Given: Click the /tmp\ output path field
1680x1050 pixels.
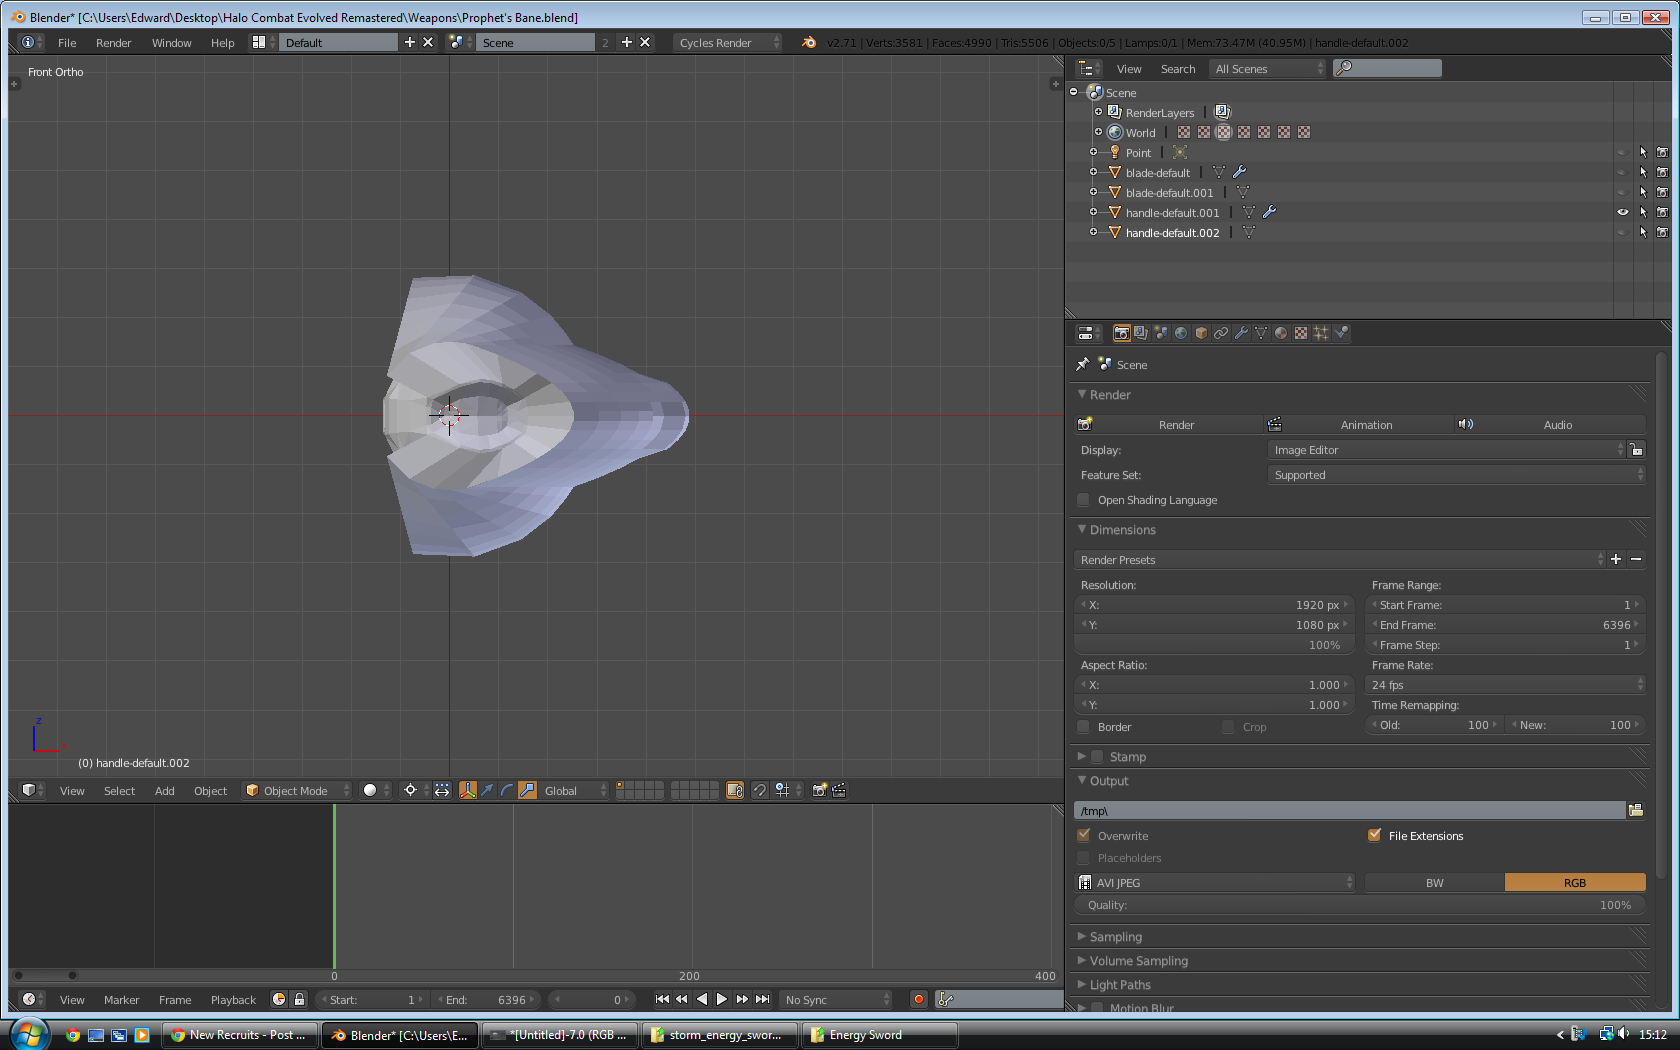Looking at the screenshot, I should [x=1348, y=810].
